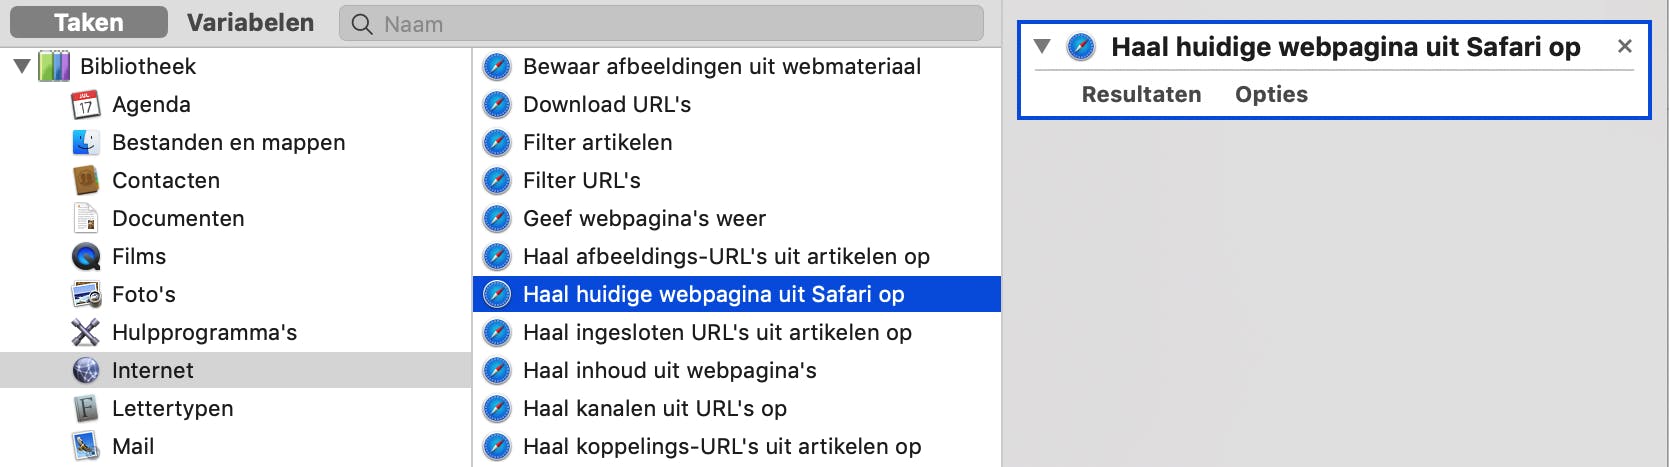Select the Lettertypen font book icon
This screenshot has height=467, width=1669.
86,409
